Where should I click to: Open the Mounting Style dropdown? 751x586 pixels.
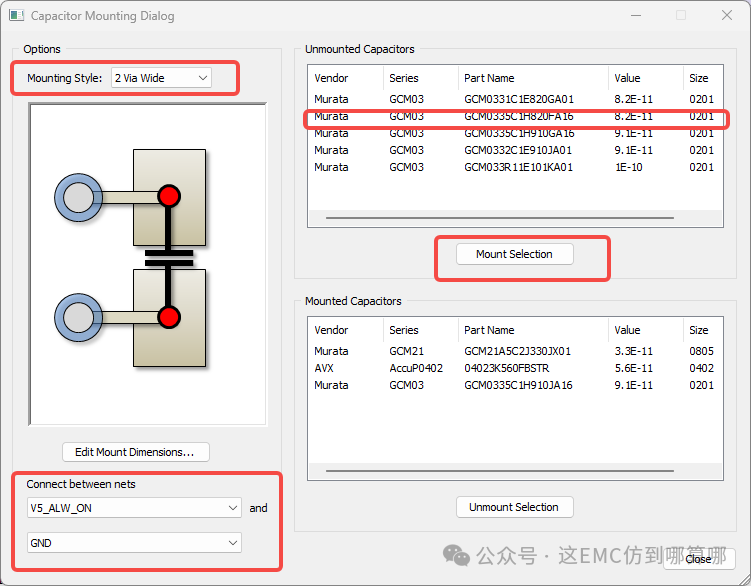coord(161,78)
